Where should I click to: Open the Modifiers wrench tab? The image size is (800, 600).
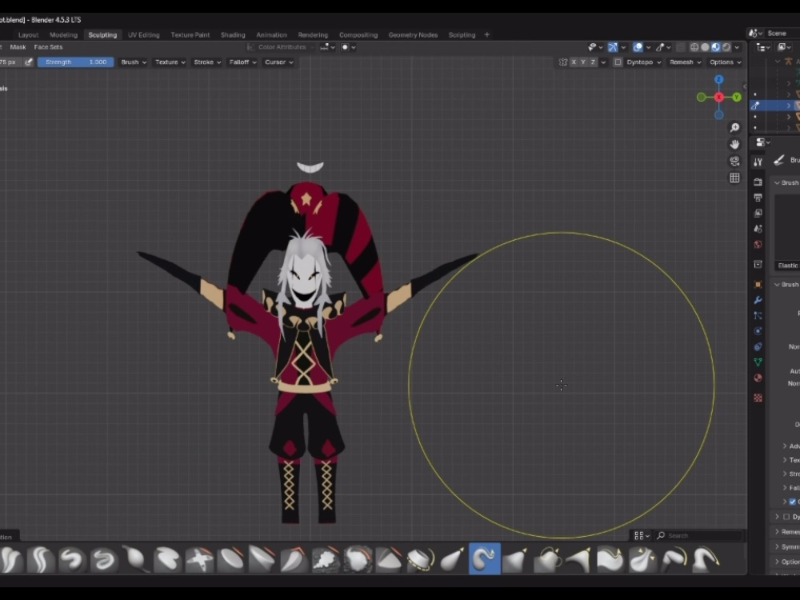[x=758, y=300]
